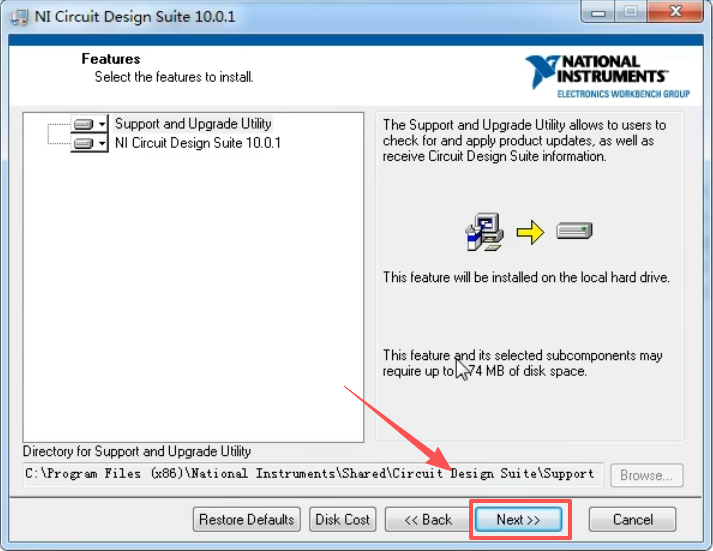713x551 pixels.
Task: Cancel the installation
Action: click(633, 519)
